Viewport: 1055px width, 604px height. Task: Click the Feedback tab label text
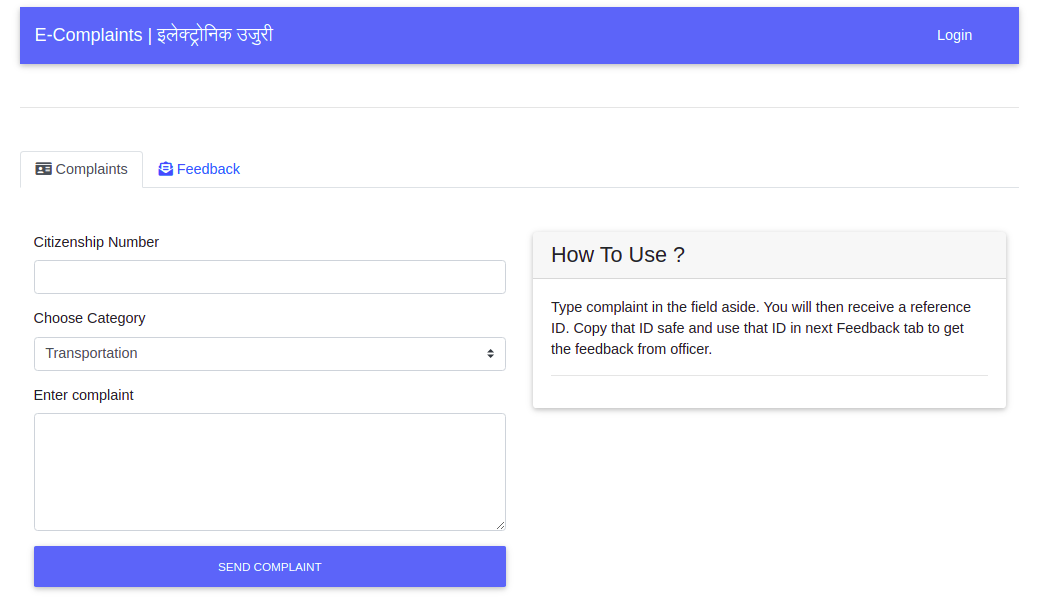click(207, 168)
